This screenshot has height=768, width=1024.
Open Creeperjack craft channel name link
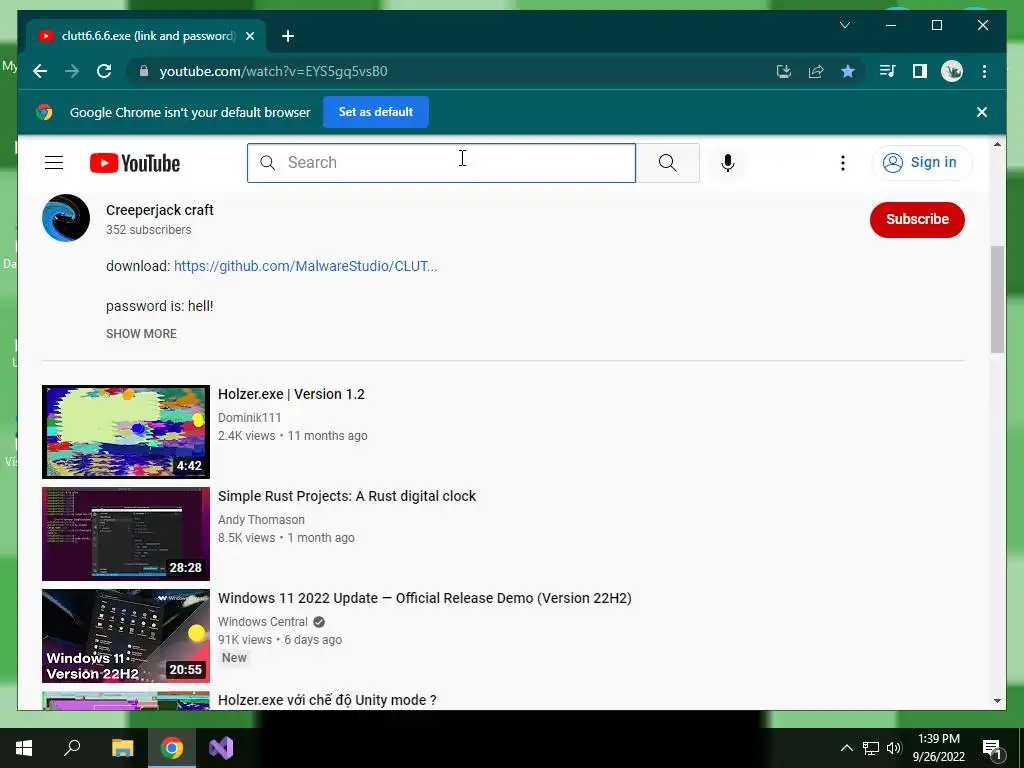pos(159,210)
